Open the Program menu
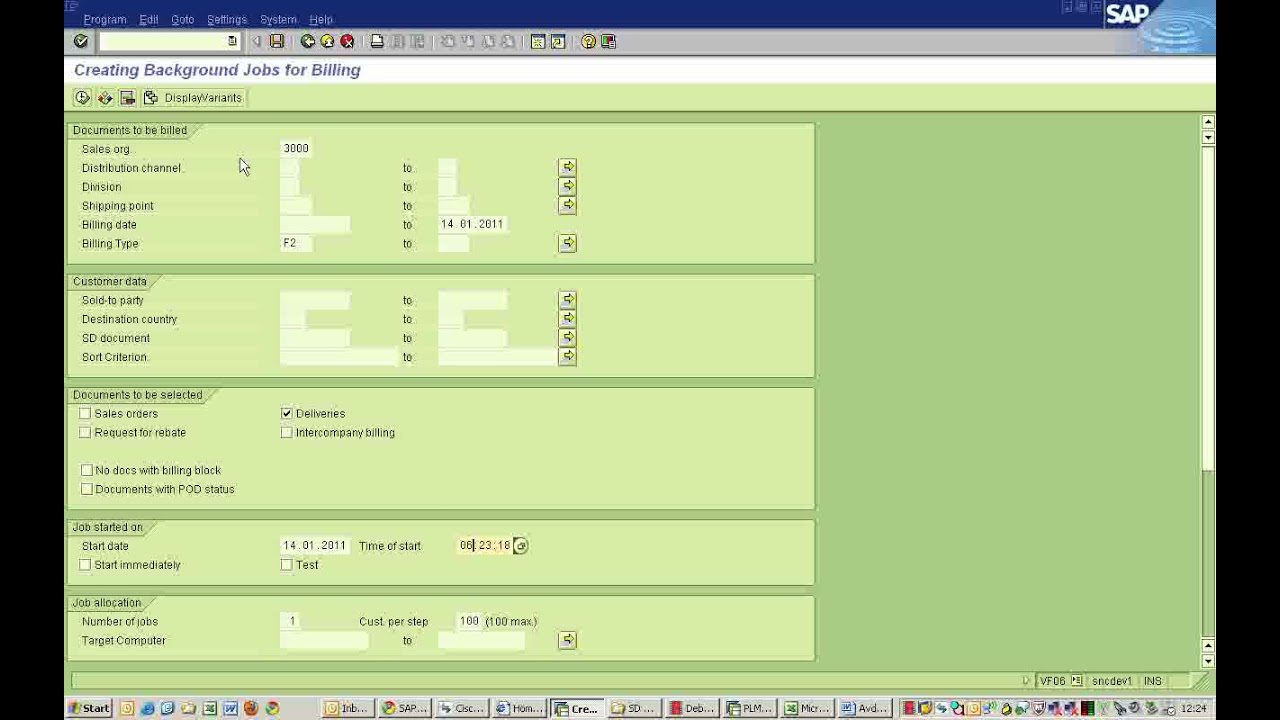This screenshot has height=720, width=1280. (105, 19)
